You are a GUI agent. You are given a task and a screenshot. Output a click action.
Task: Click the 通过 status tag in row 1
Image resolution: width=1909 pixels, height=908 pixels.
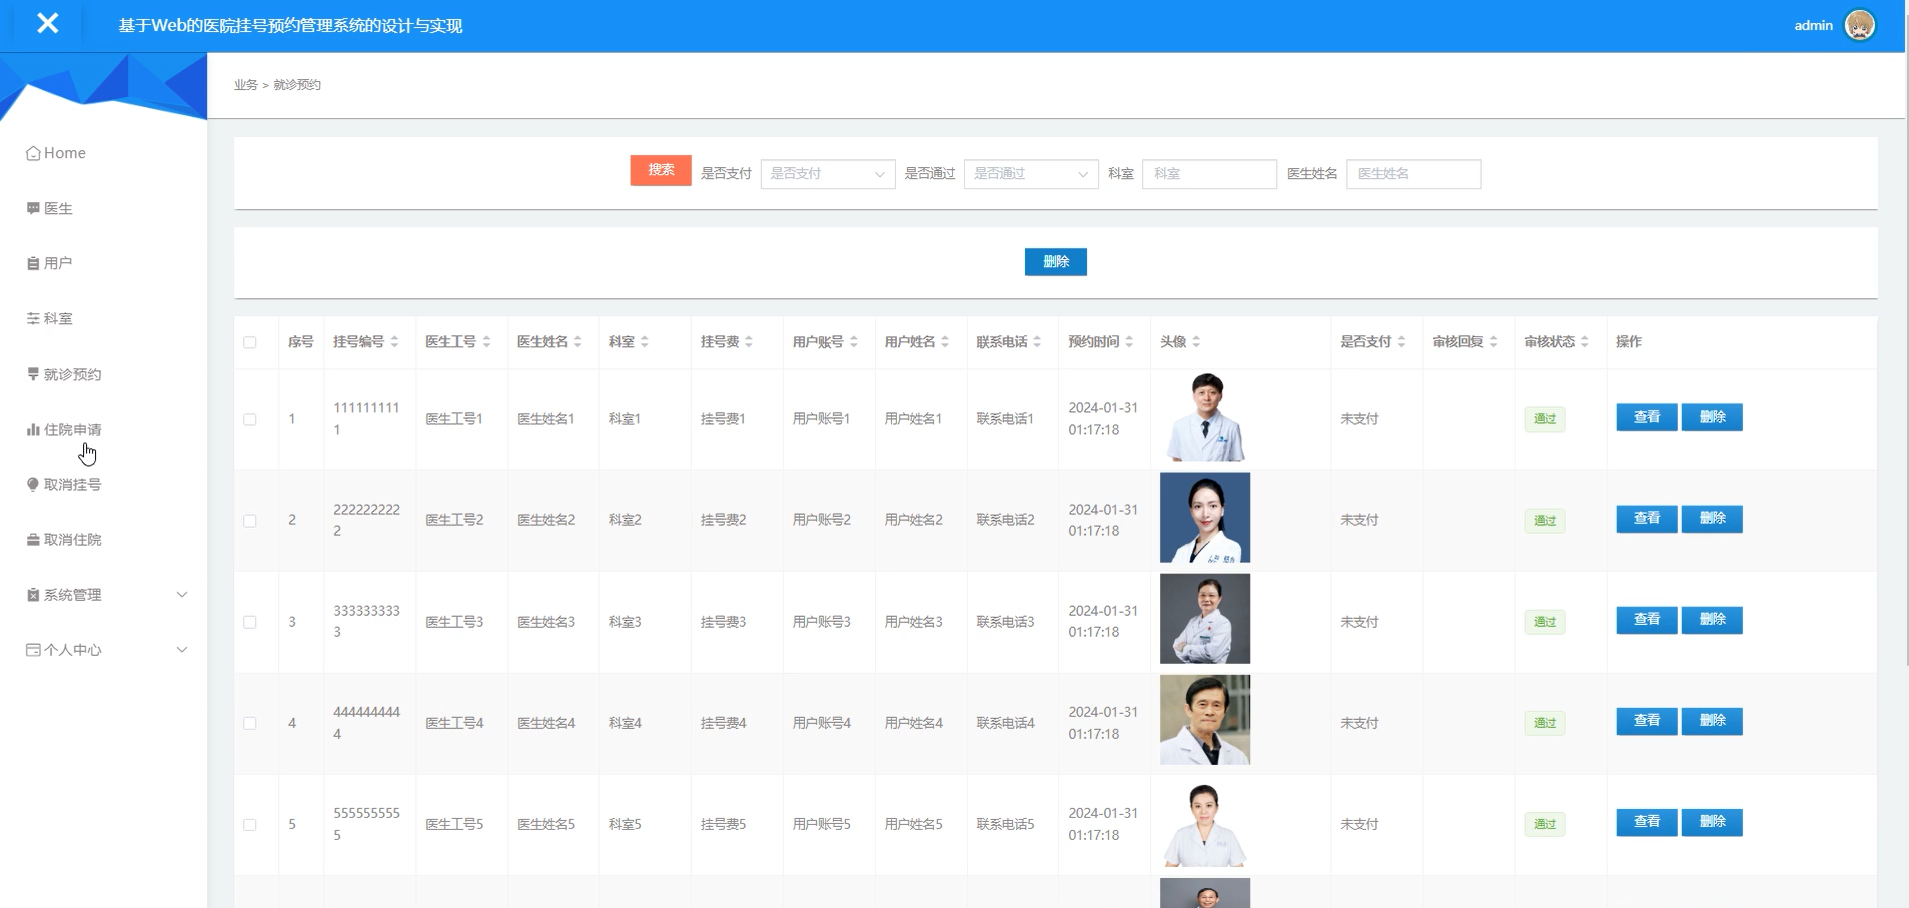pyautogui.click(x=1545, y=419)
